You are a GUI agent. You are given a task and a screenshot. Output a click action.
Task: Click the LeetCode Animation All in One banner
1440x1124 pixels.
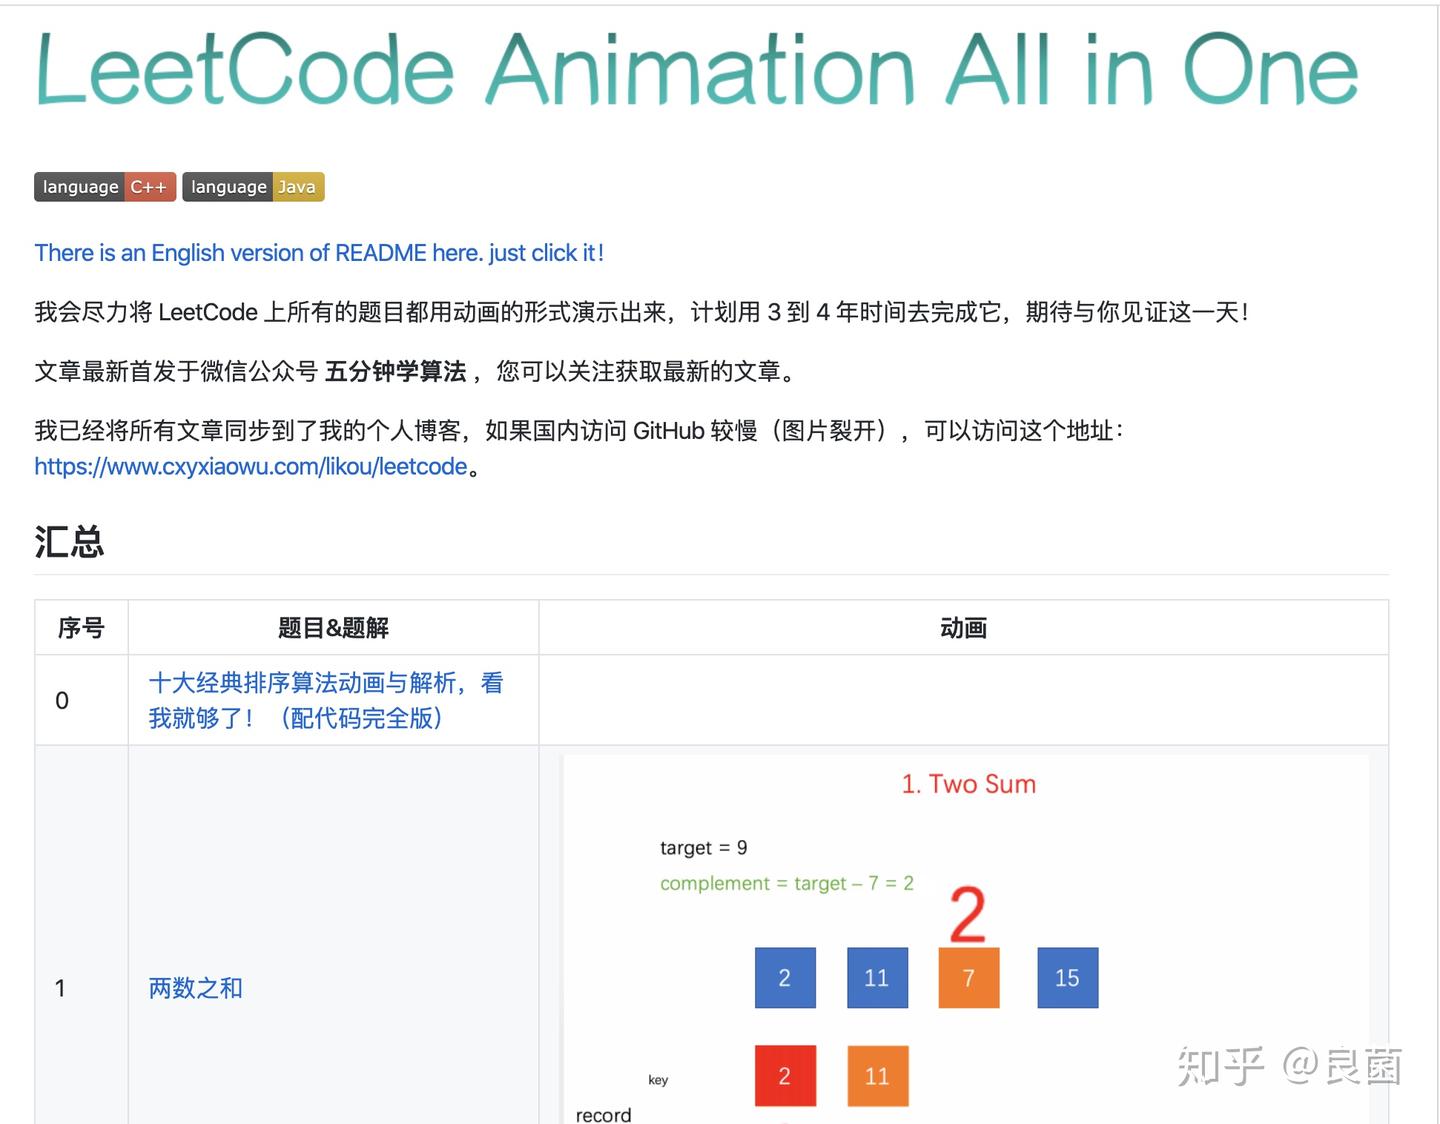click(x=697, y=69)
